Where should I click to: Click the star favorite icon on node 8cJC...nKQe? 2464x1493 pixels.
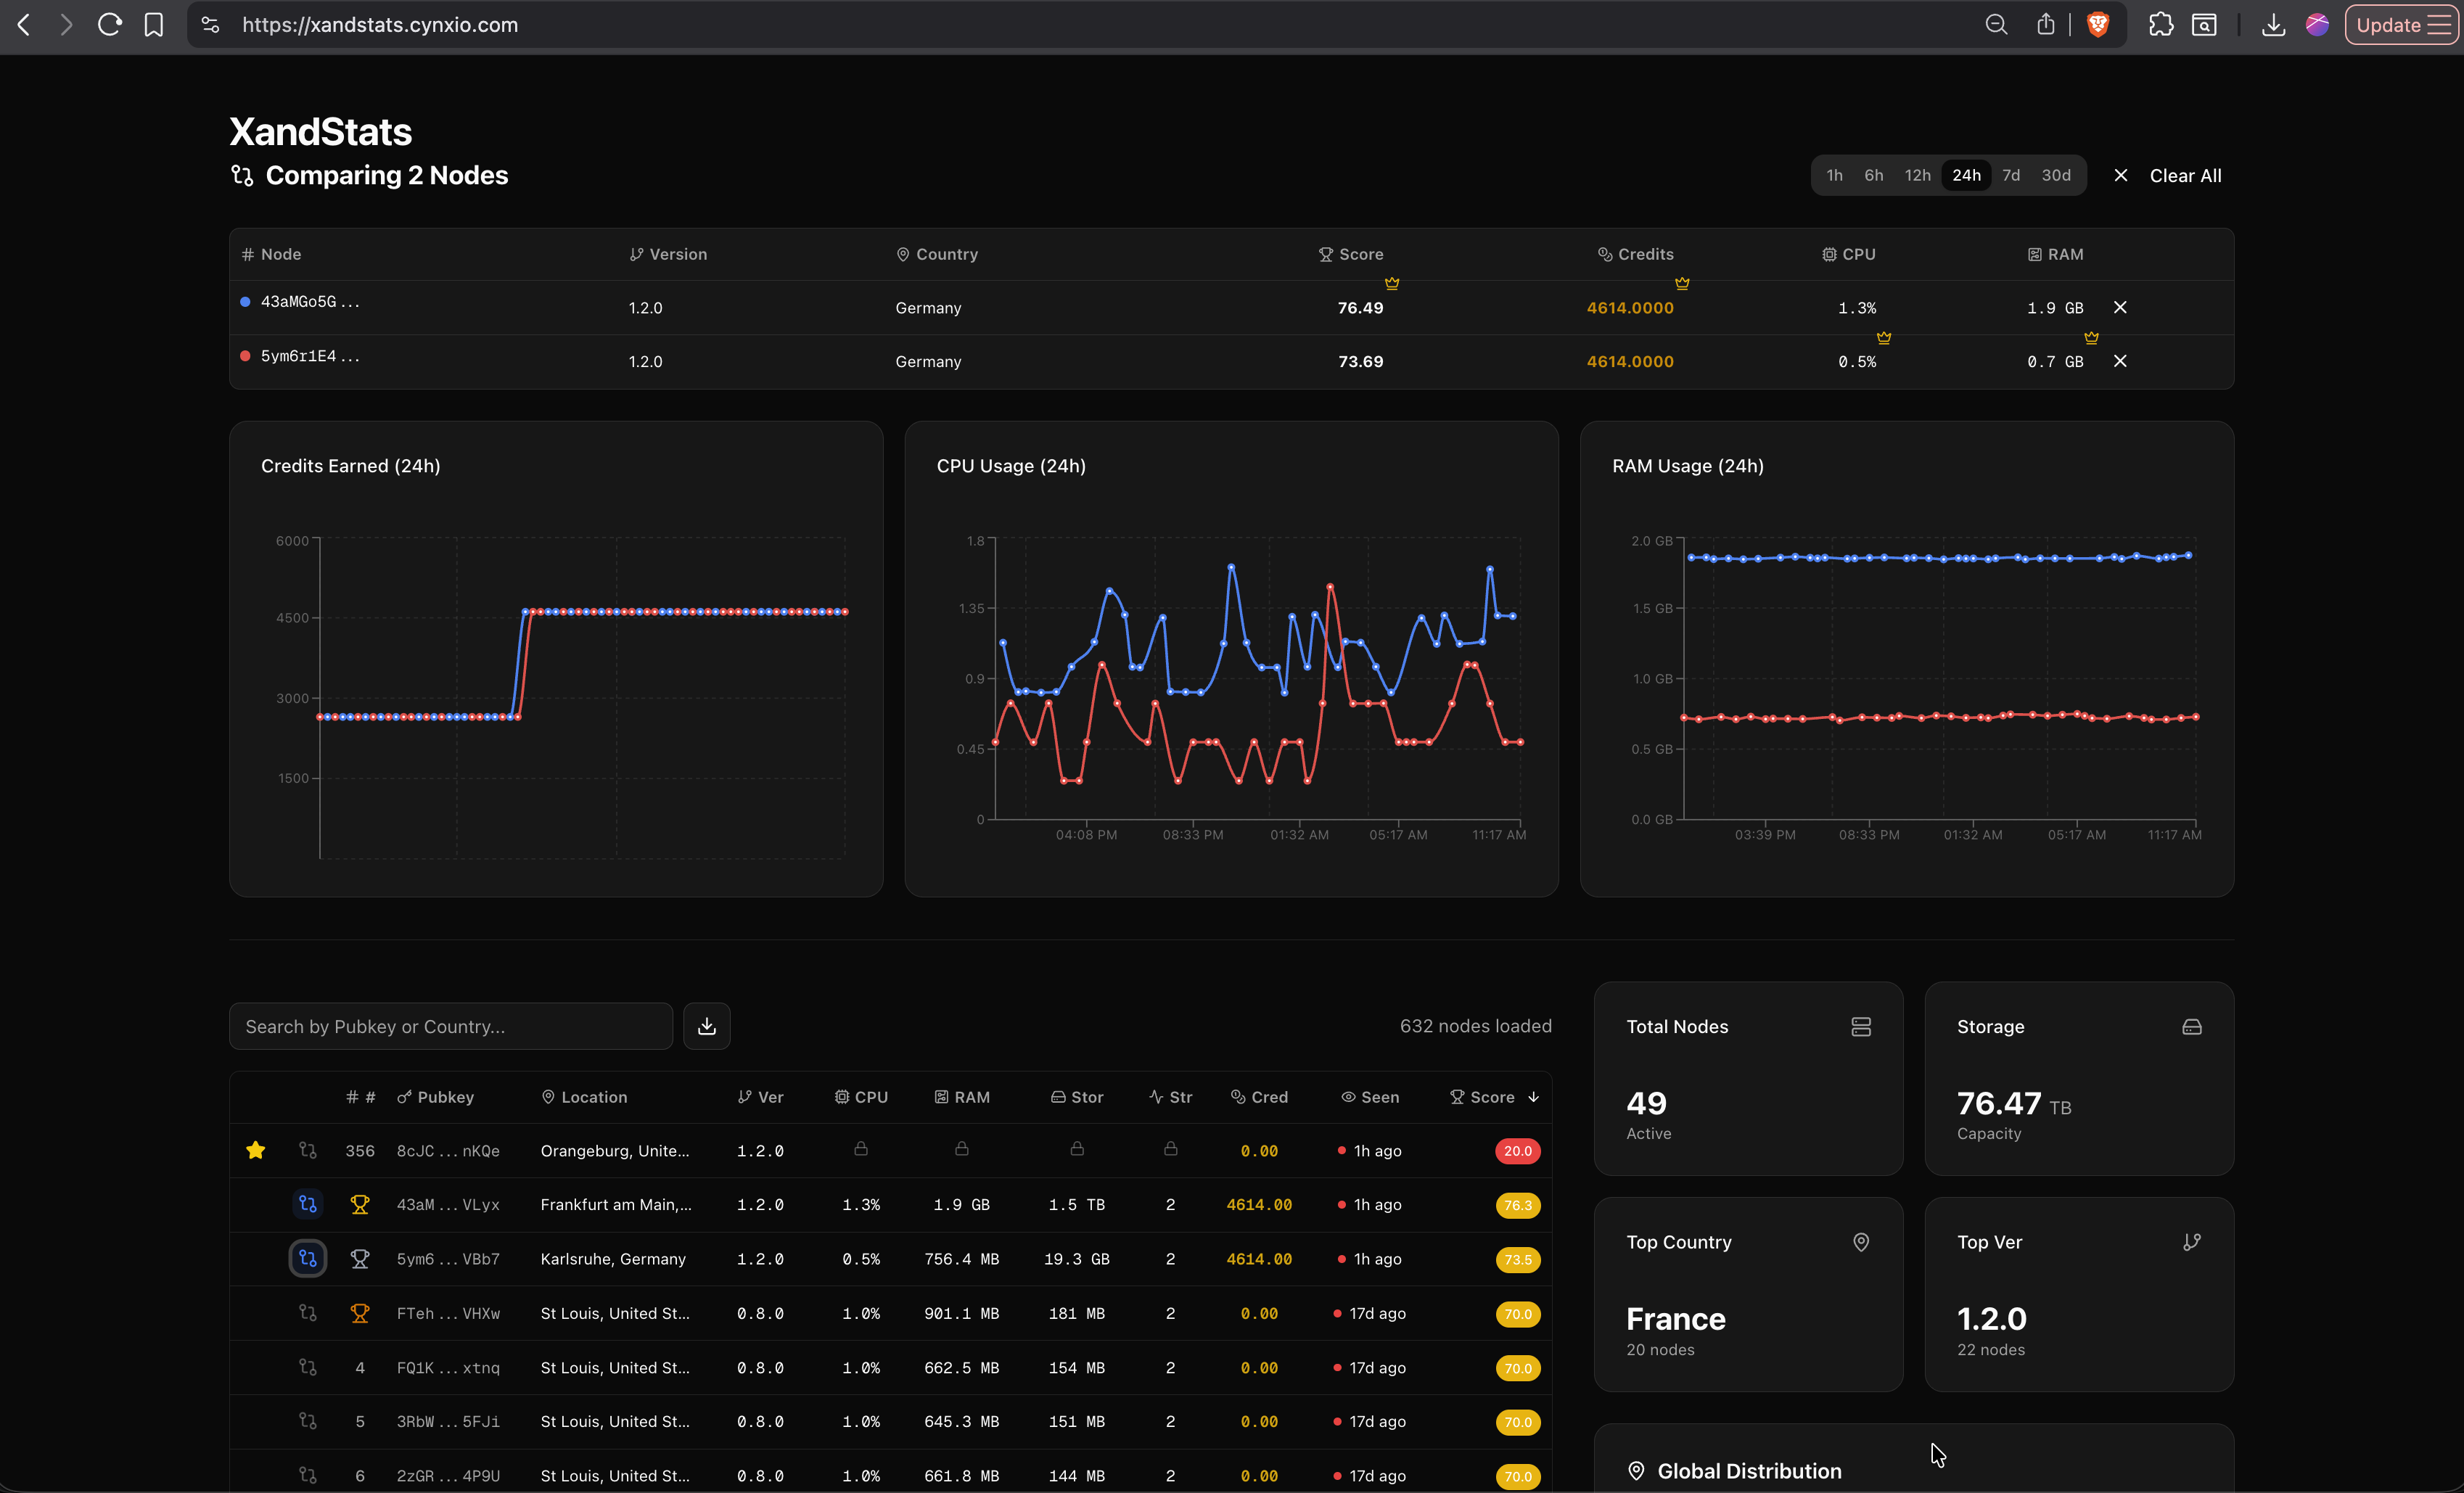[256, 1150]
